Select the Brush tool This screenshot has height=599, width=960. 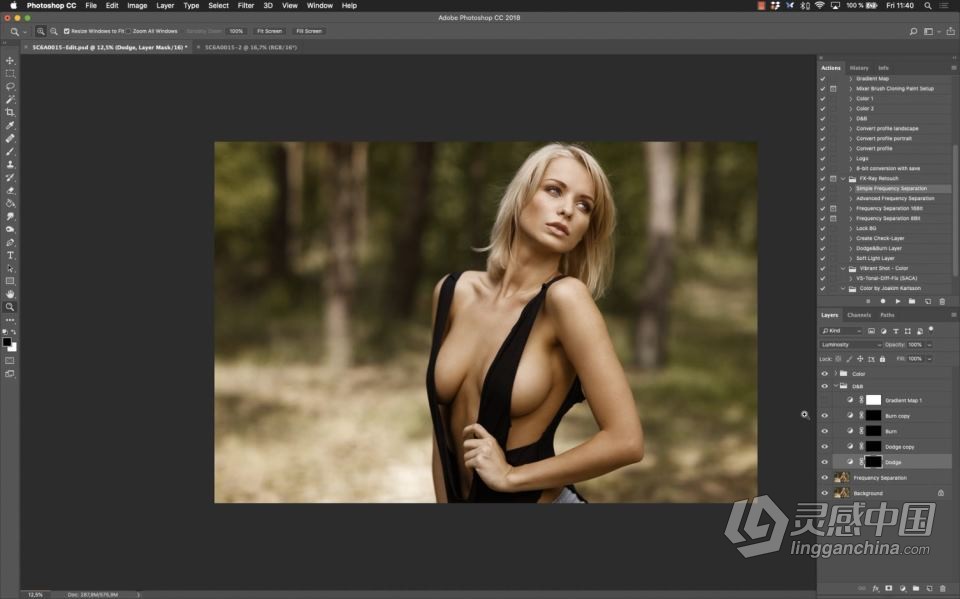coord(10,151)
